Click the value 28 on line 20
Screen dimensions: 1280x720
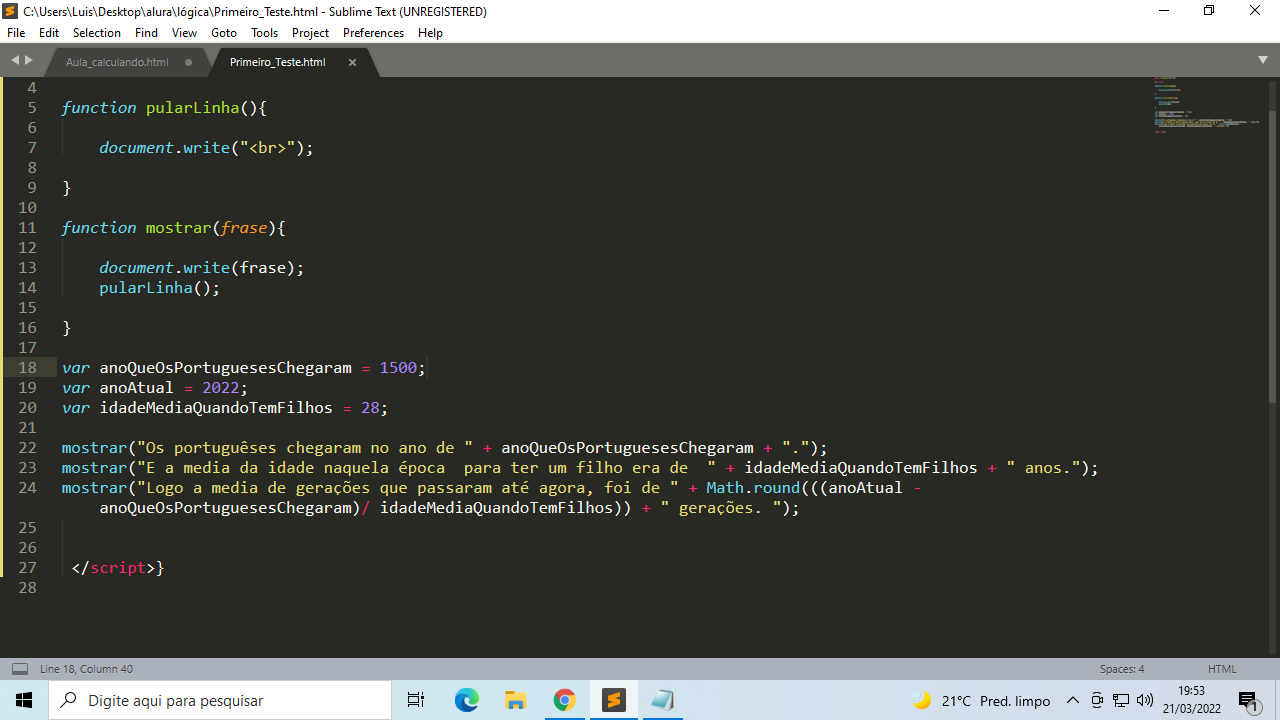pyautogui.click(x=370, y=407)
